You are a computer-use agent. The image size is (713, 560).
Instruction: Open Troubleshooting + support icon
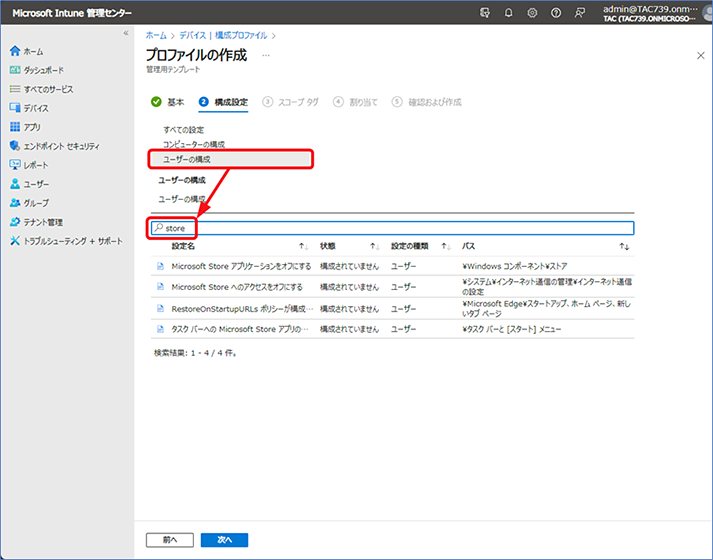[15, 241]
